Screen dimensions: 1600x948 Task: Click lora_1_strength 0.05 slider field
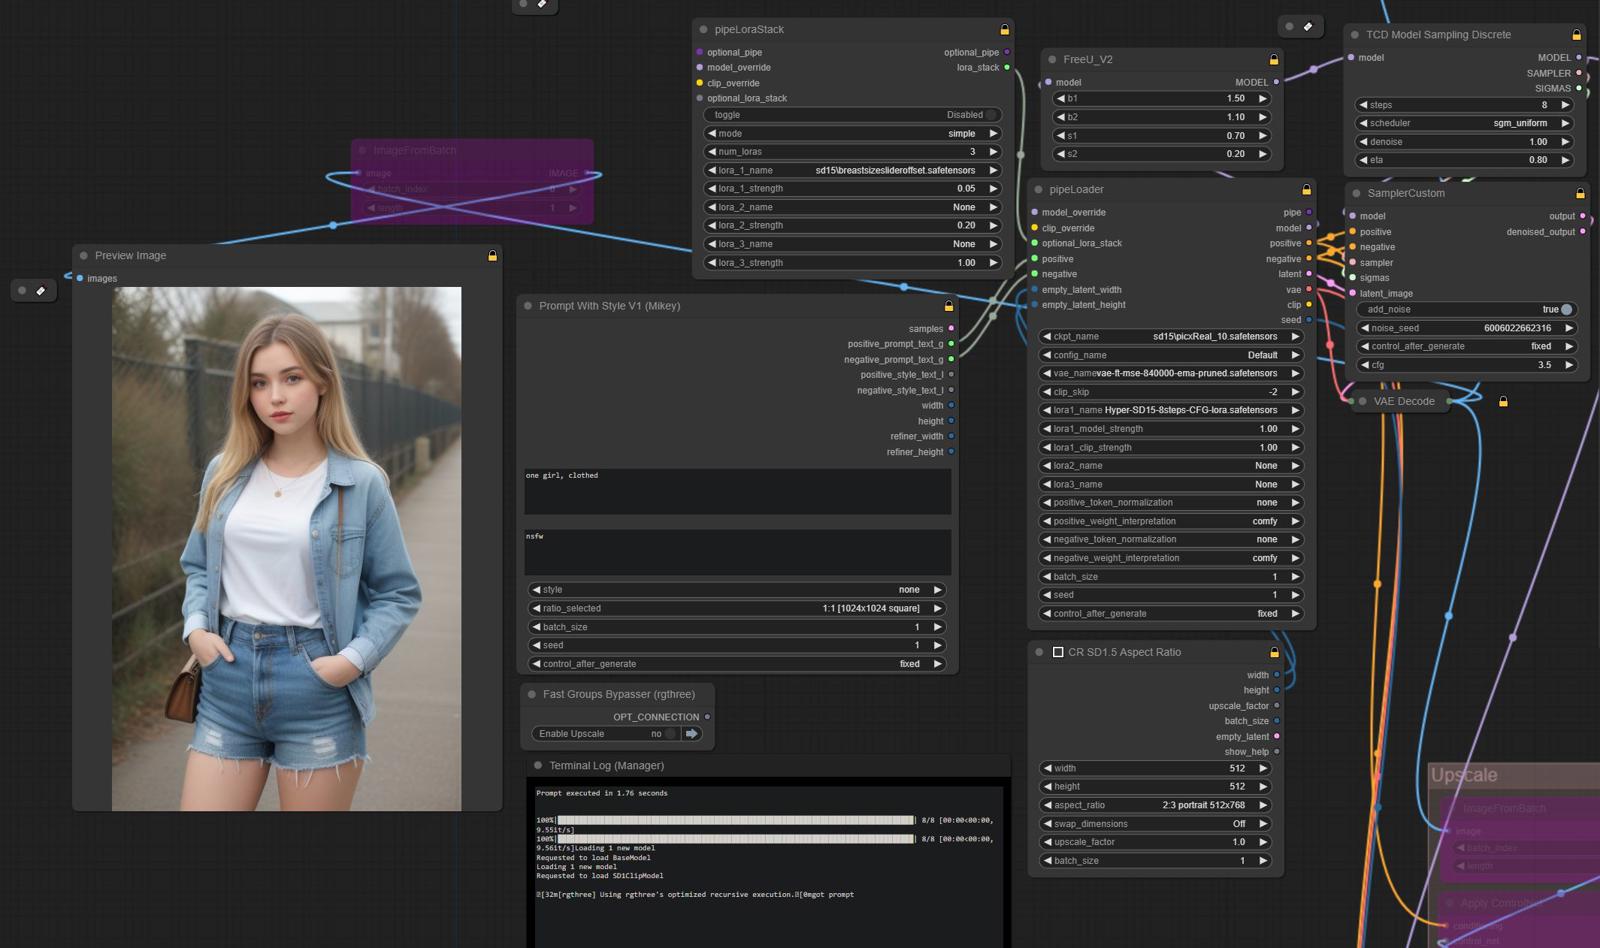tap(852, 189)
